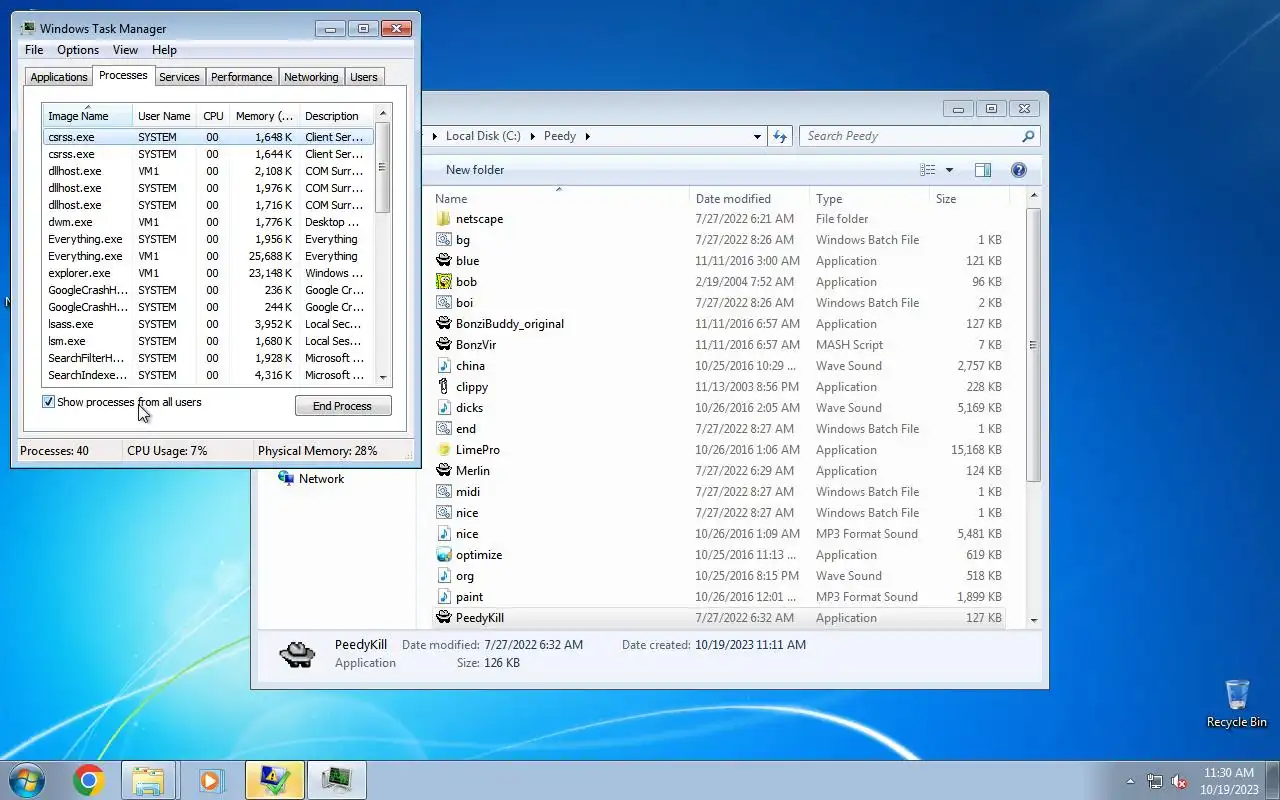Click the LimePro application icon
1280x800 pixels.
(x=444, y=450)
